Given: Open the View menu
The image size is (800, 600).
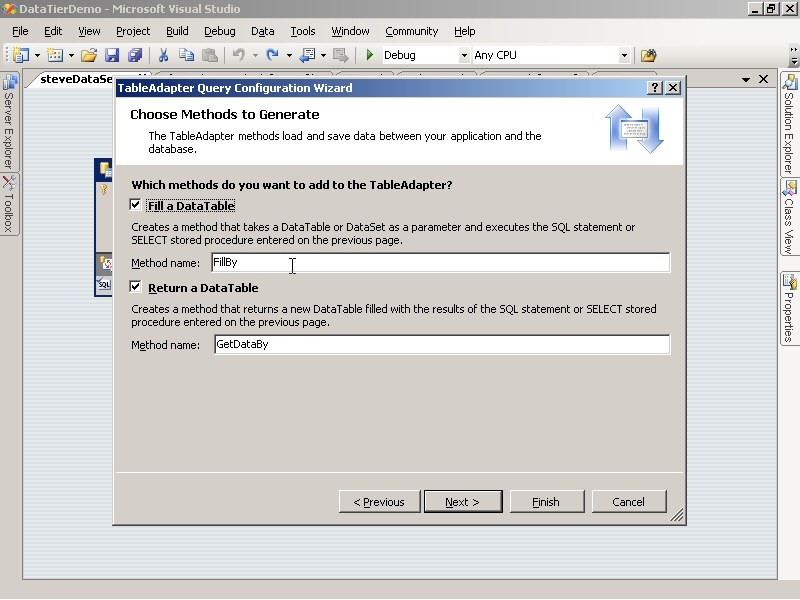Looking at the screenshot, I should [x=89, y=31].
